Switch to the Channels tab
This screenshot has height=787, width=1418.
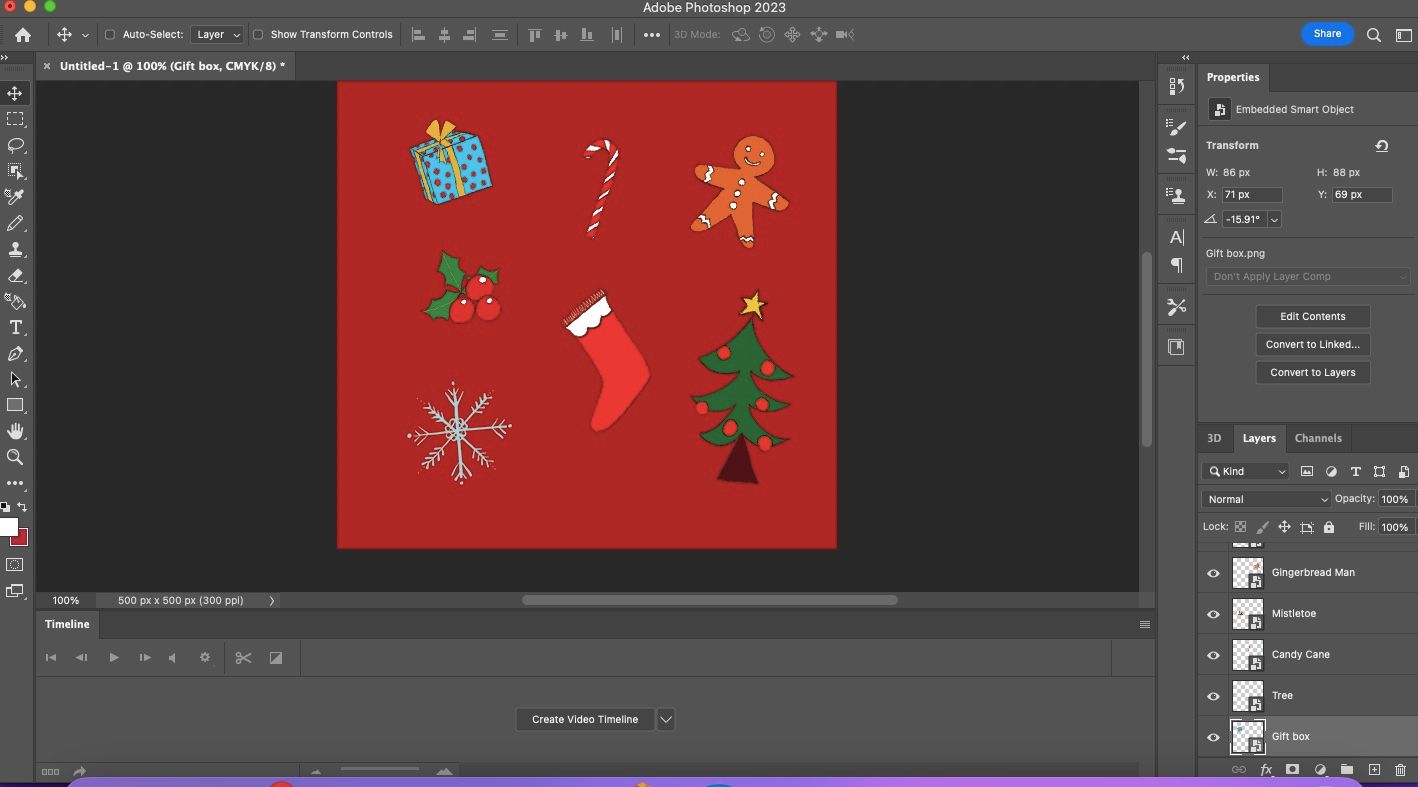pyautogui.click(x=1317, y=438)
